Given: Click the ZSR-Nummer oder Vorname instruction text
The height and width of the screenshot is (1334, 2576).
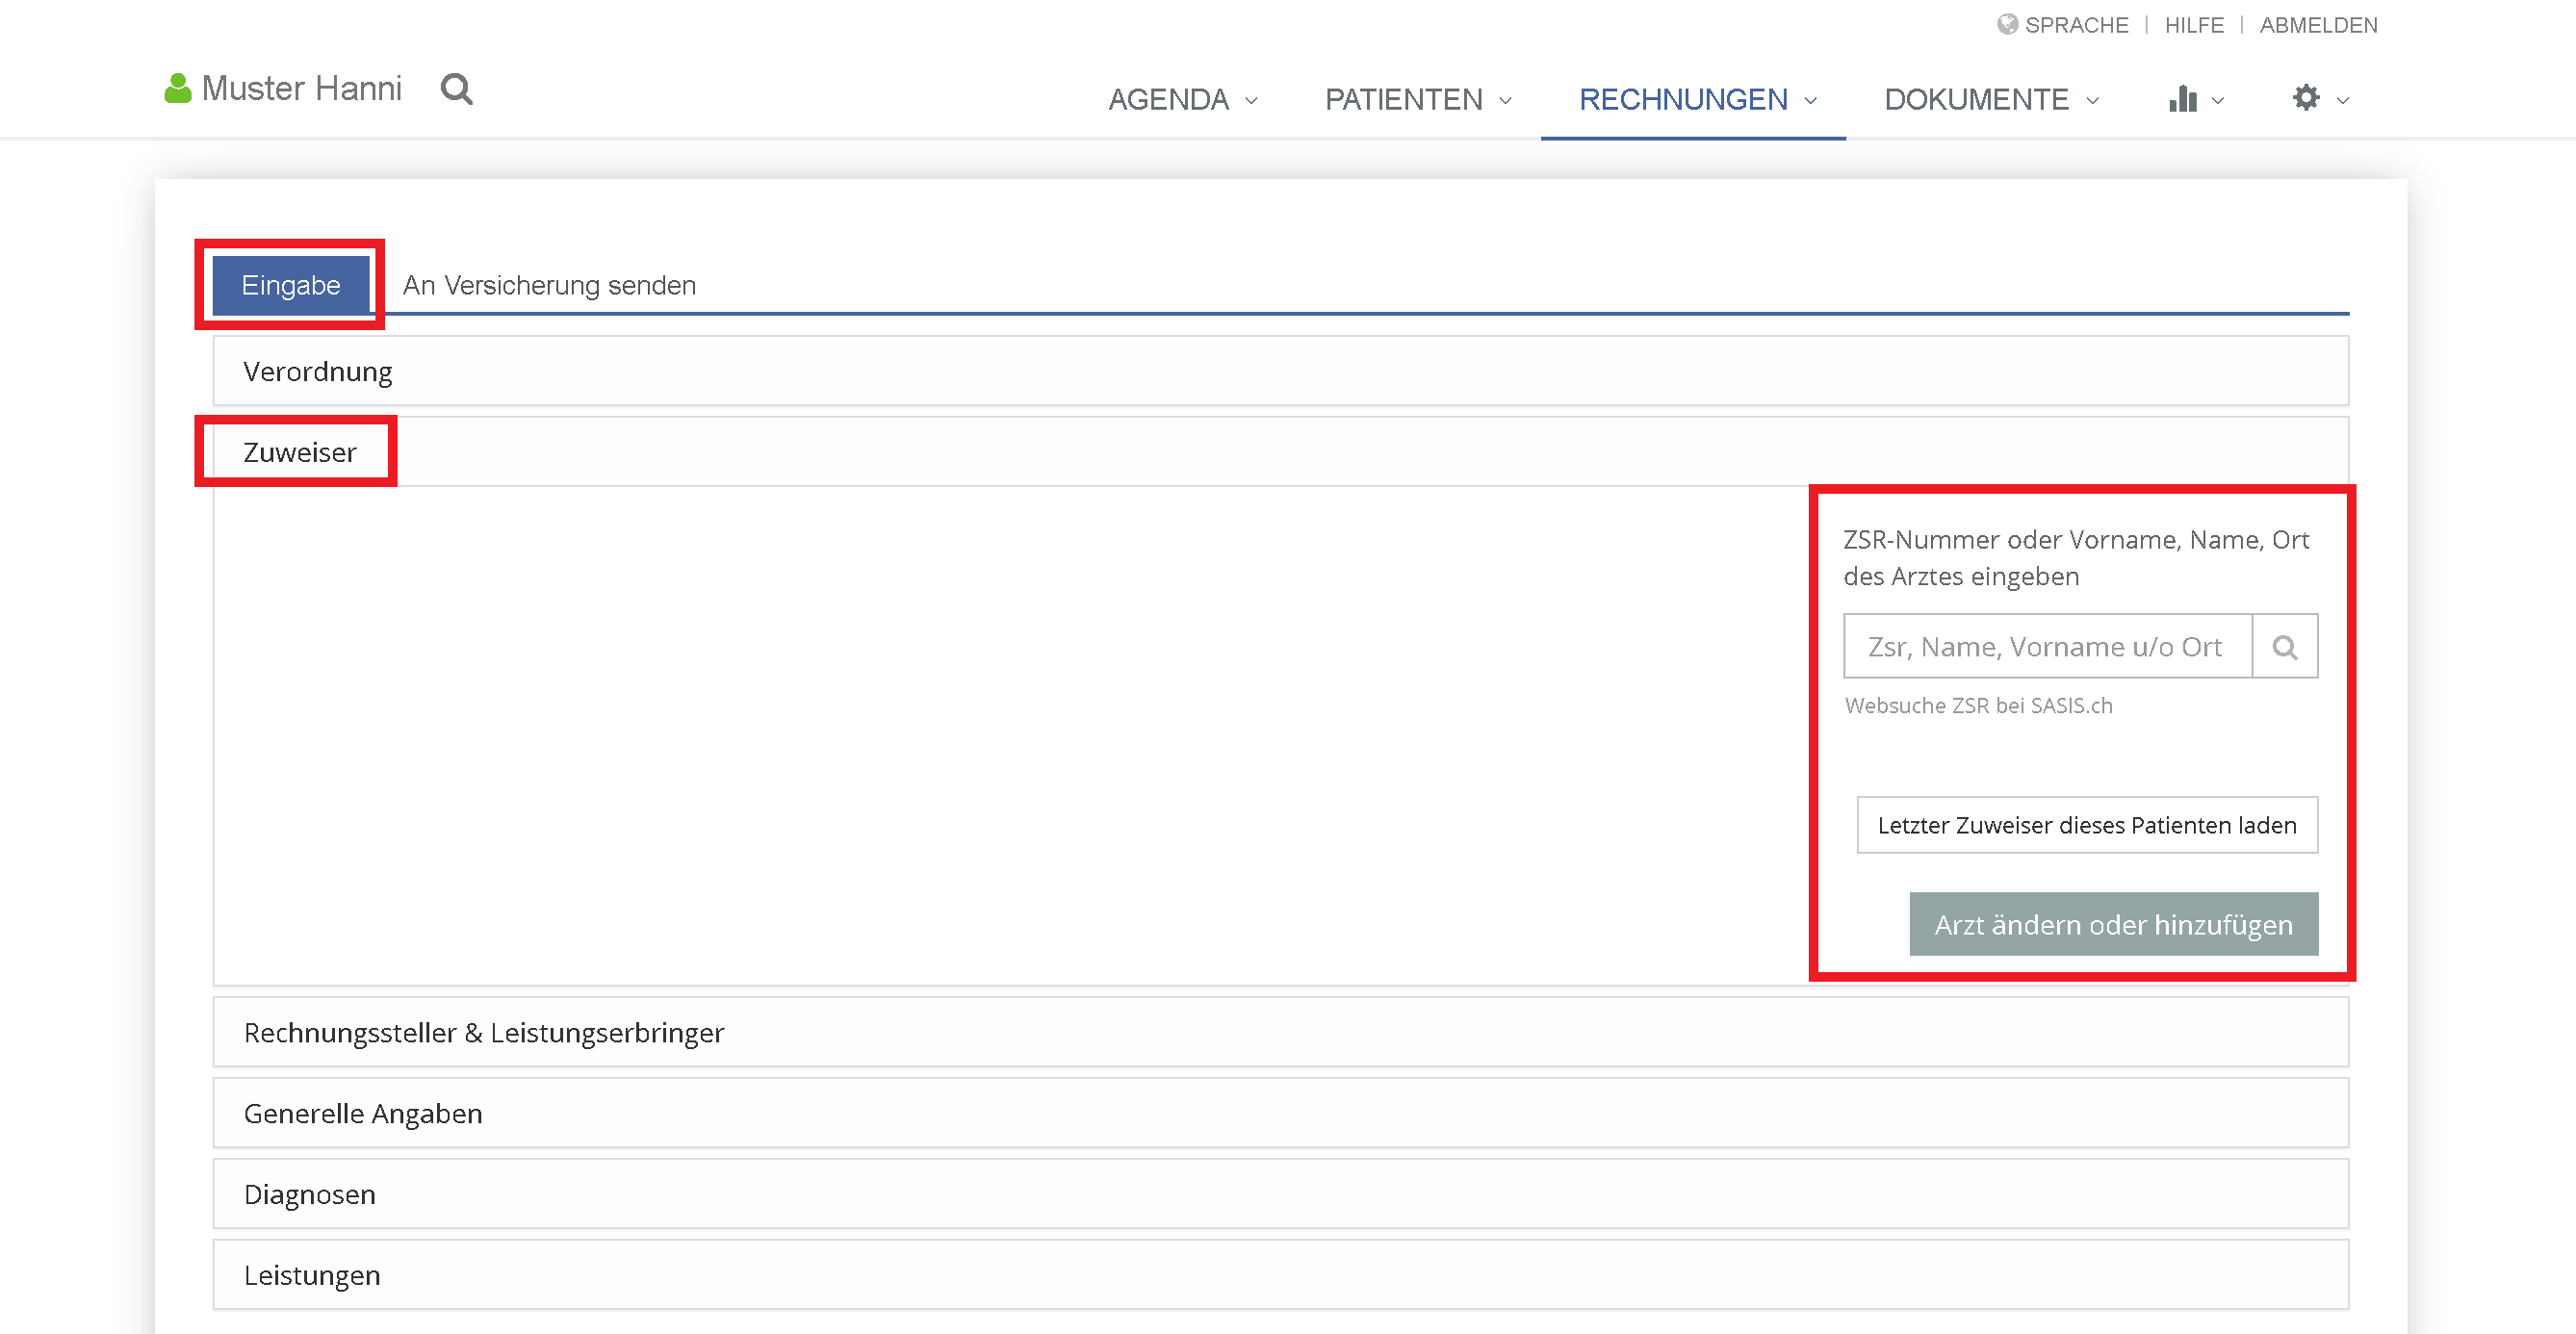Looking at the screenshot, I should click(2076, 558).
